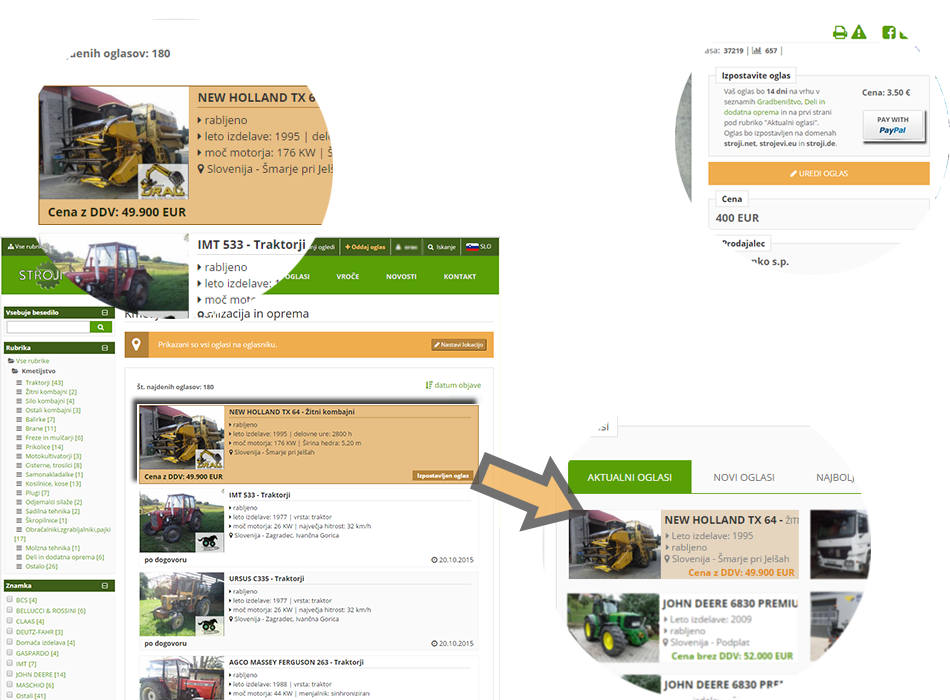Tick the JOHN DEERE brand checkbox

point(10,674)
